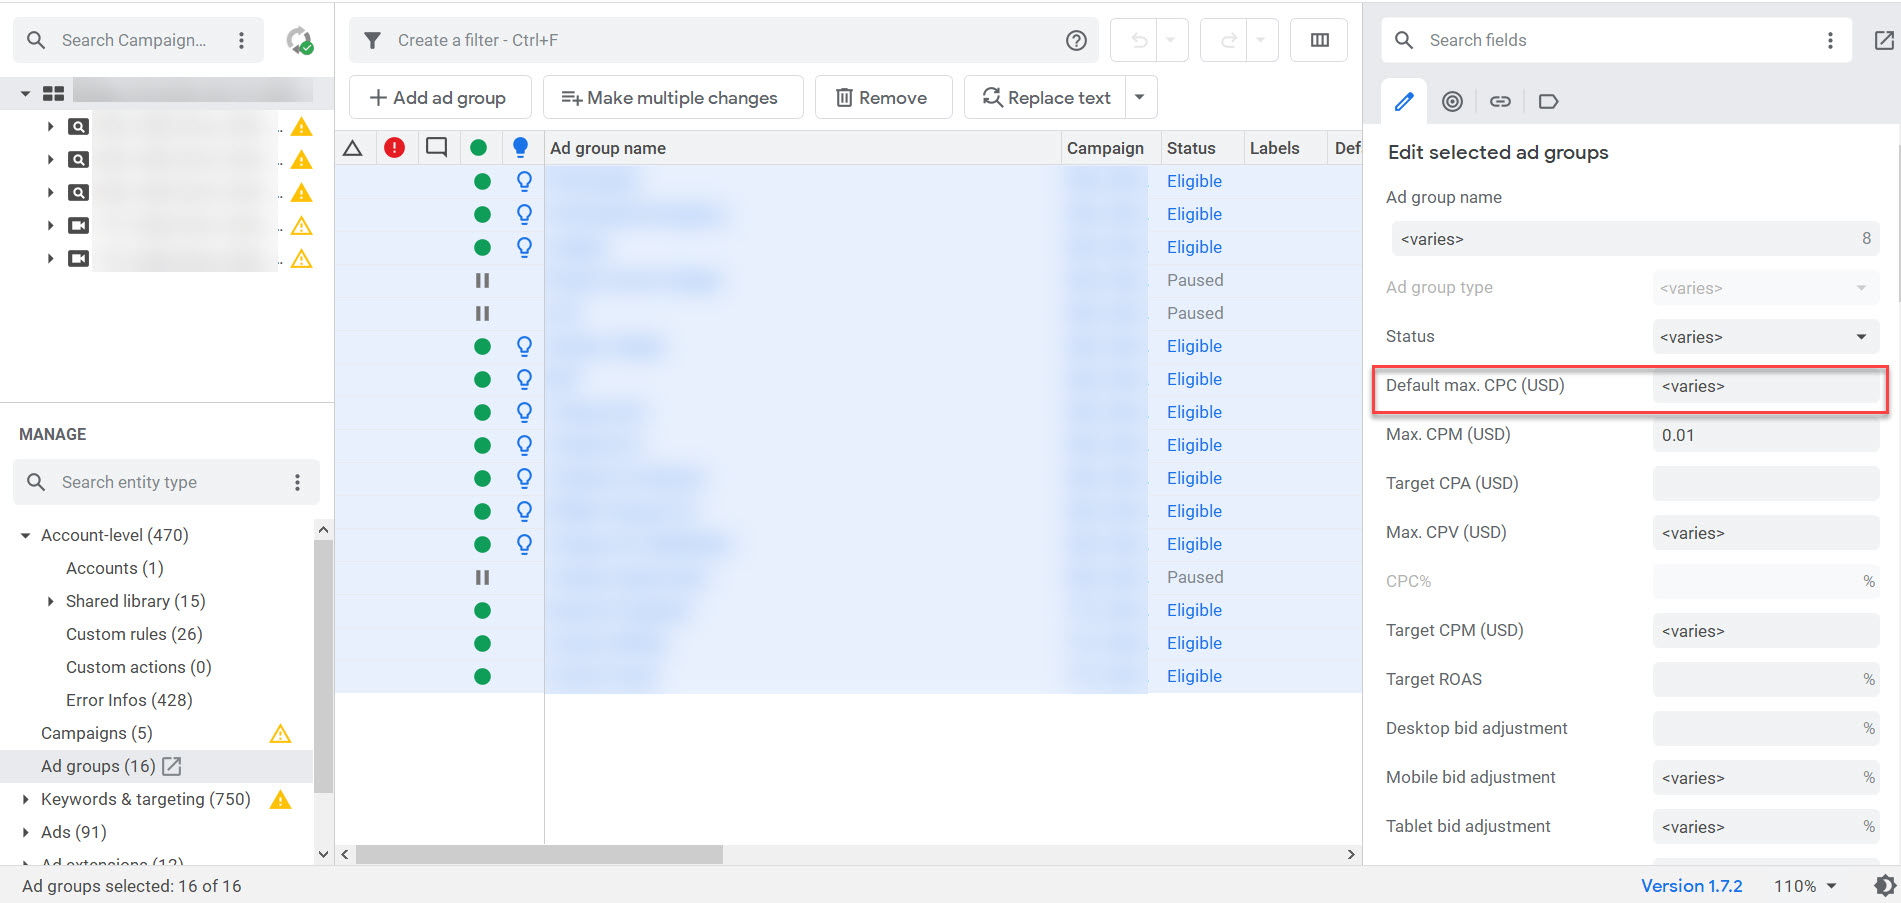1901x903 pixels.
Task: Open the Status dropdown showing varies
Action: coord(1764,337)
